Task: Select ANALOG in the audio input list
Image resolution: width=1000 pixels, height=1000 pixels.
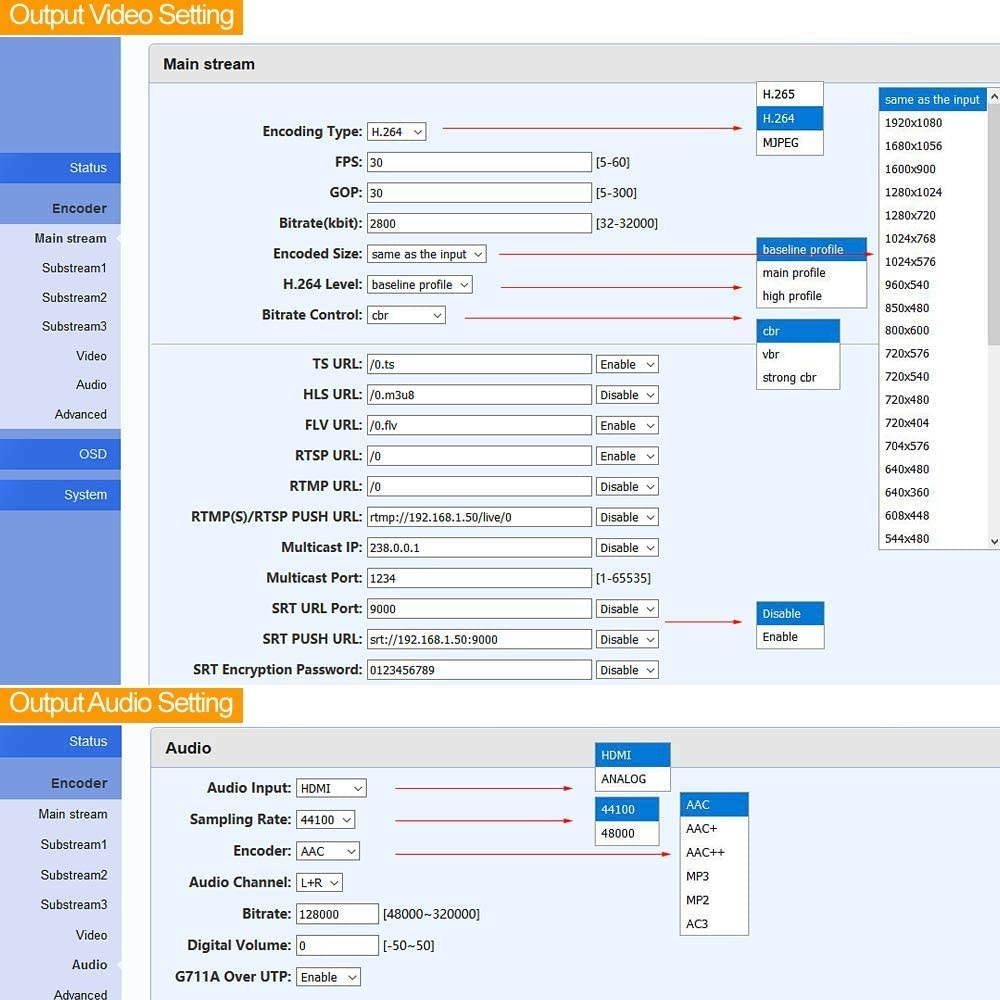Action: click(x=632, y=779)
